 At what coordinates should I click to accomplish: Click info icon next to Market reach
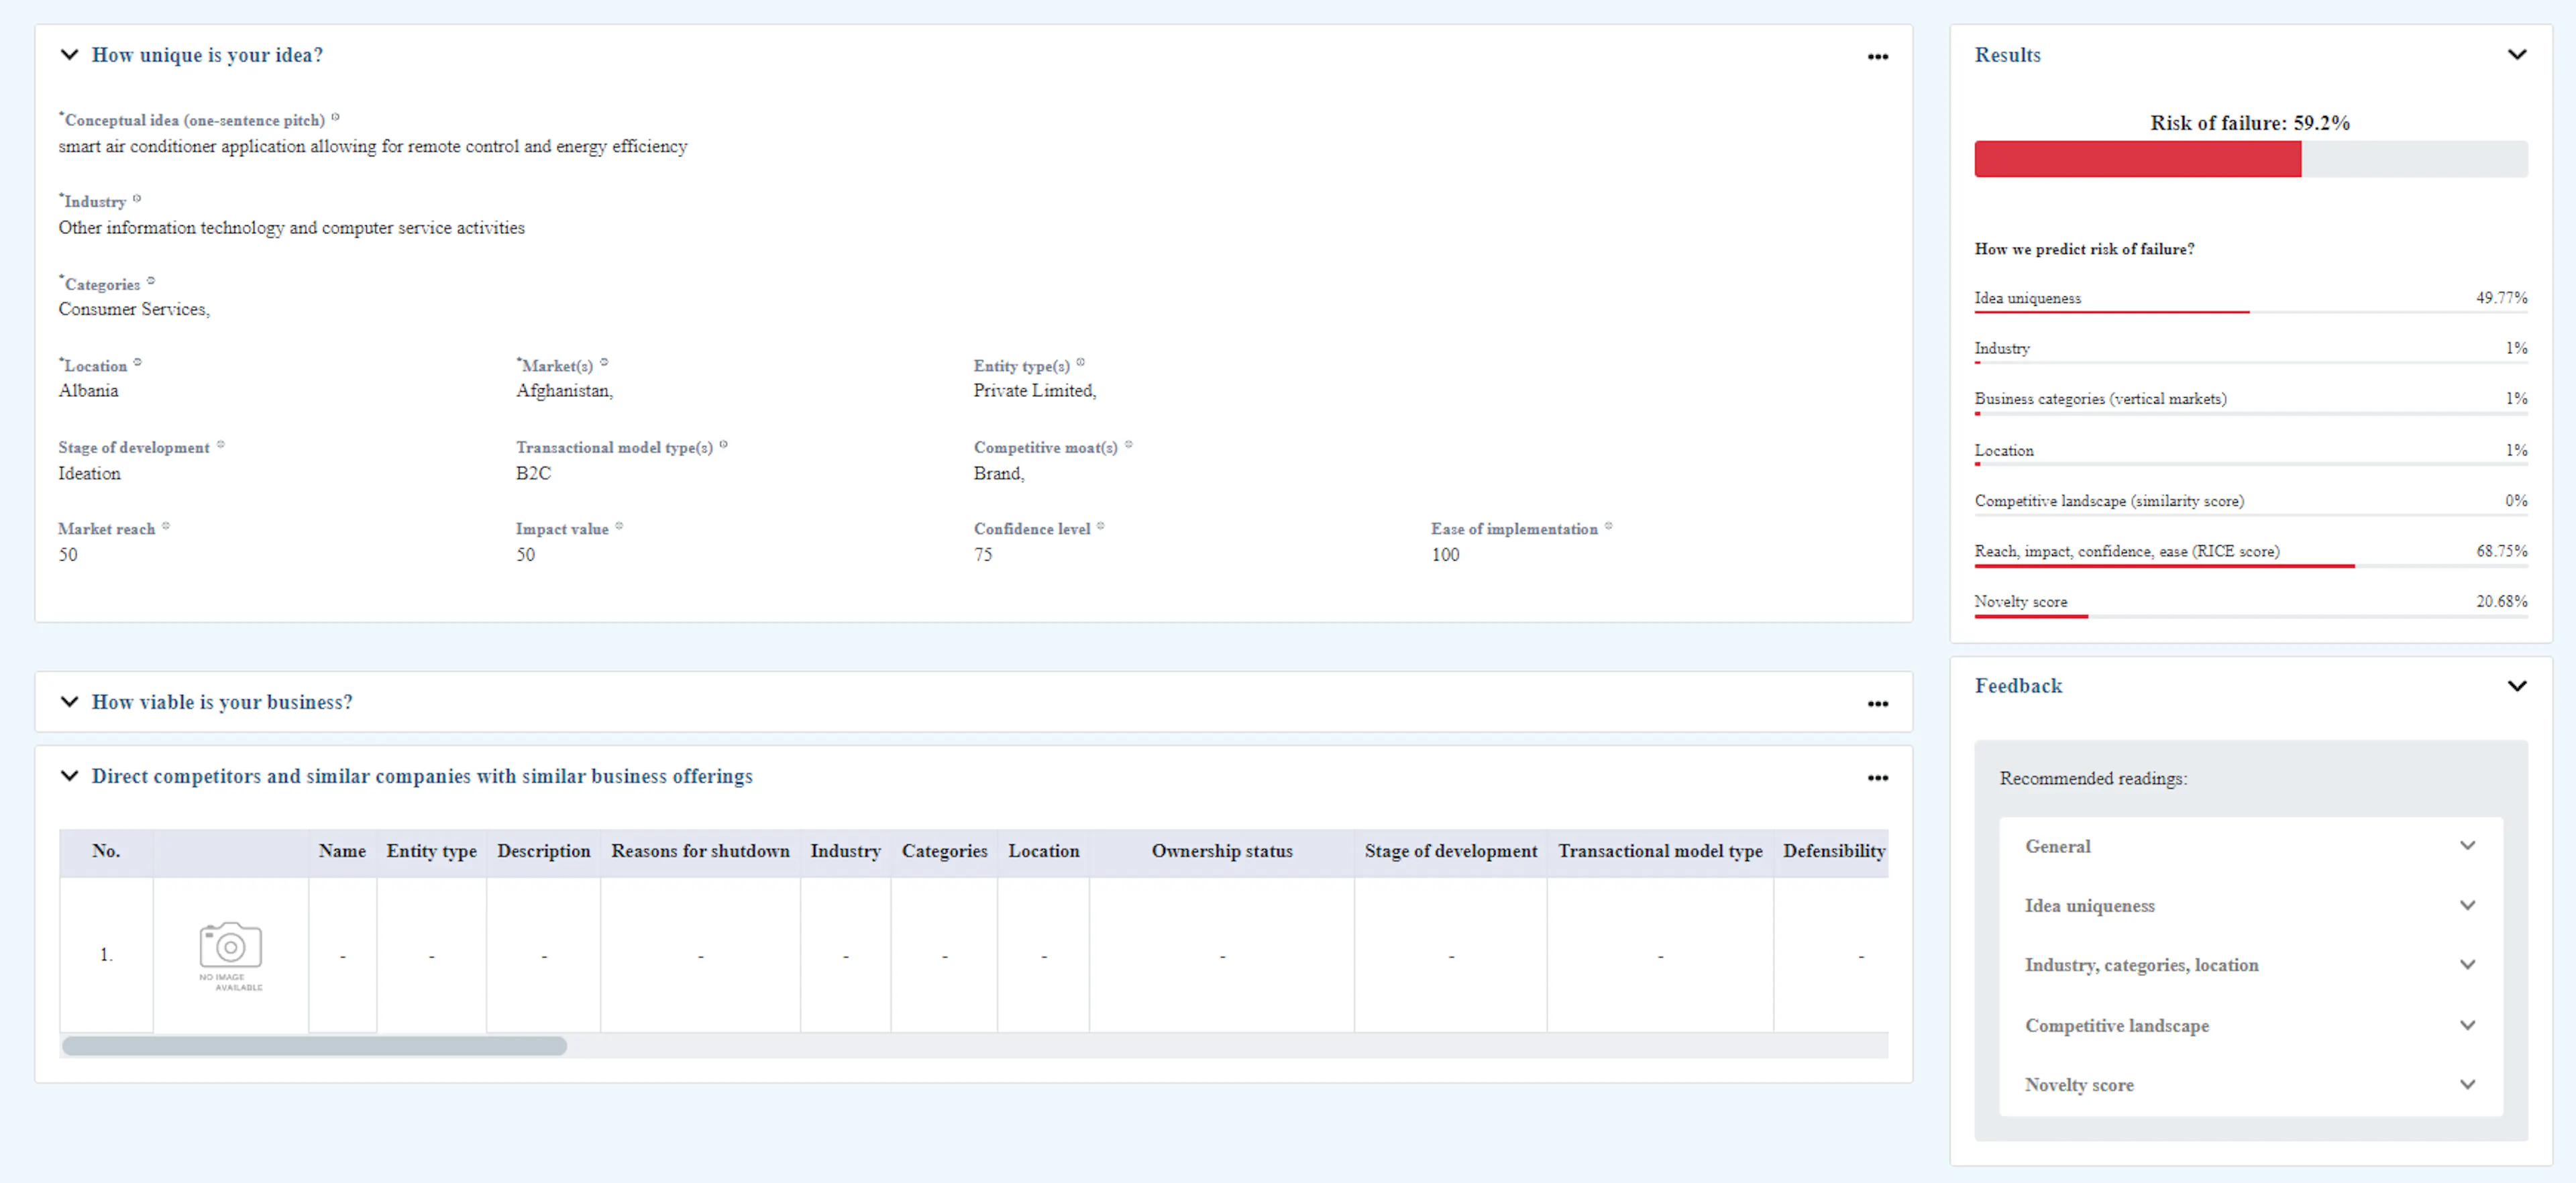coord(166,525)
